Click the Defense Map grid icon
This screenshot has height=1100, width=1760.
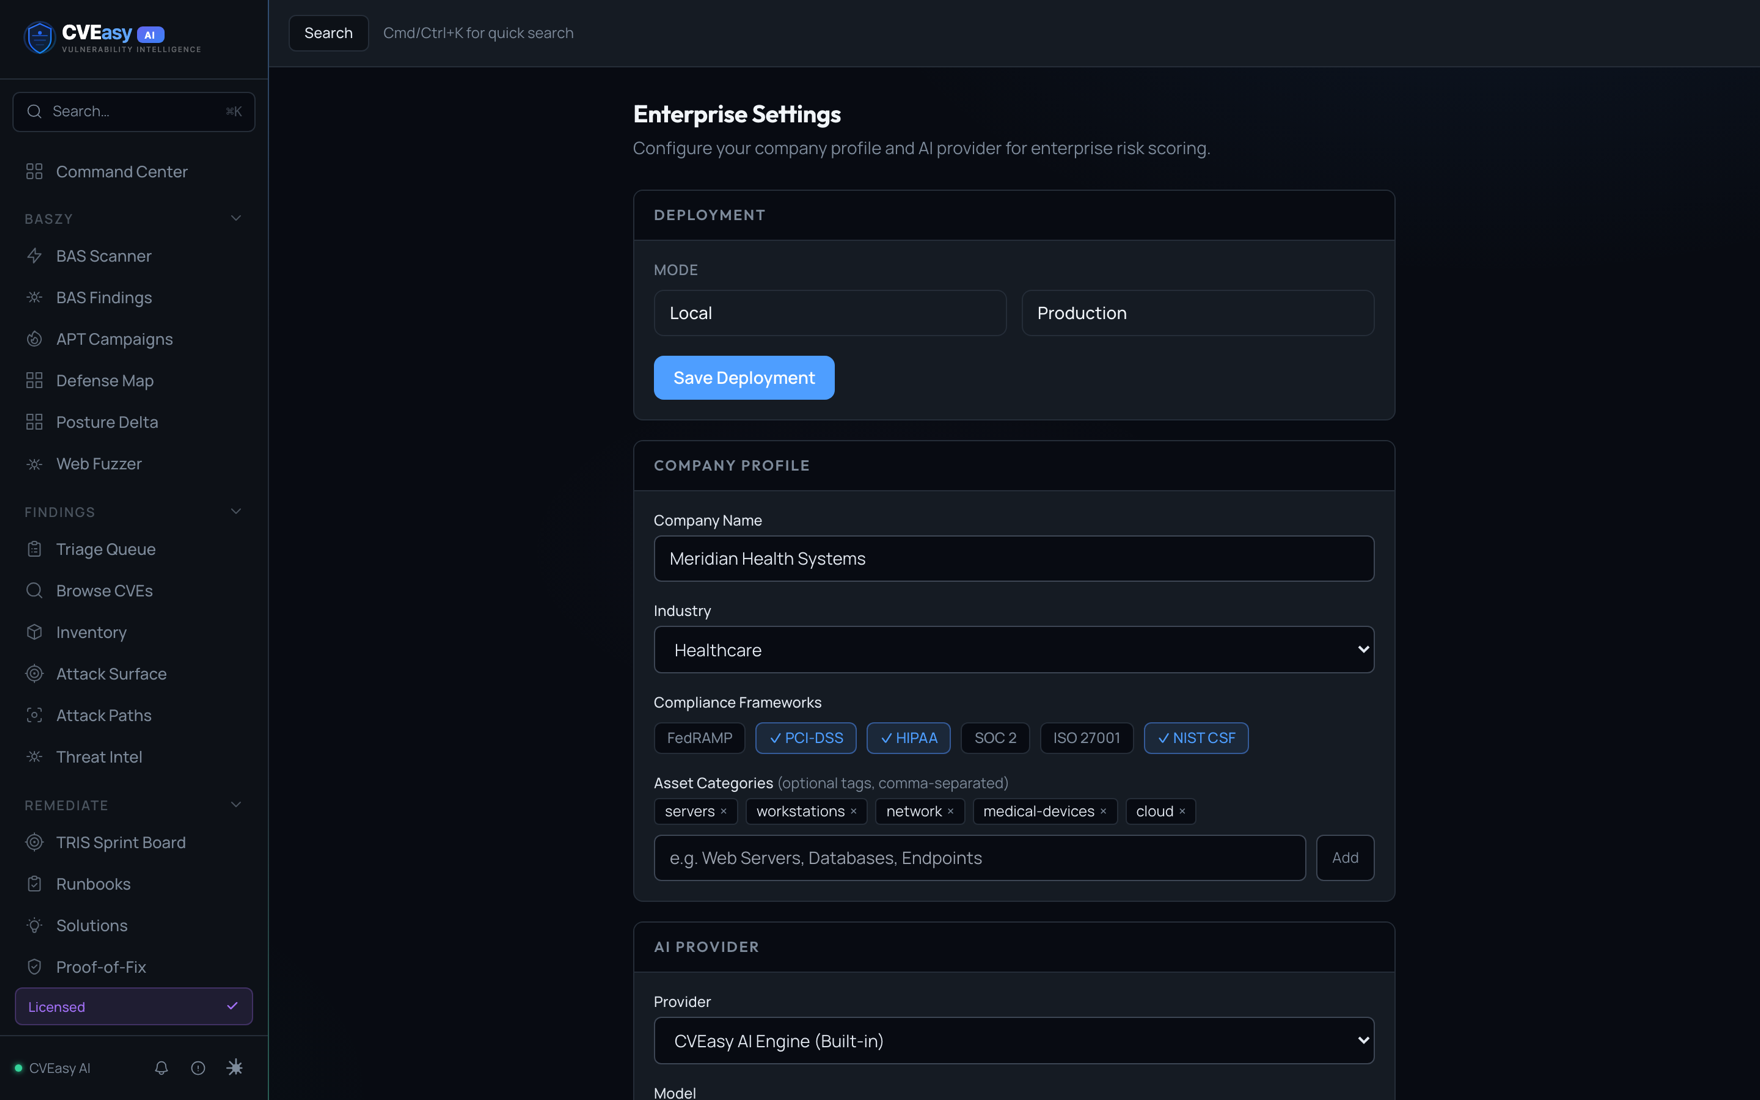pyautogui.click(x=34, y=381)
